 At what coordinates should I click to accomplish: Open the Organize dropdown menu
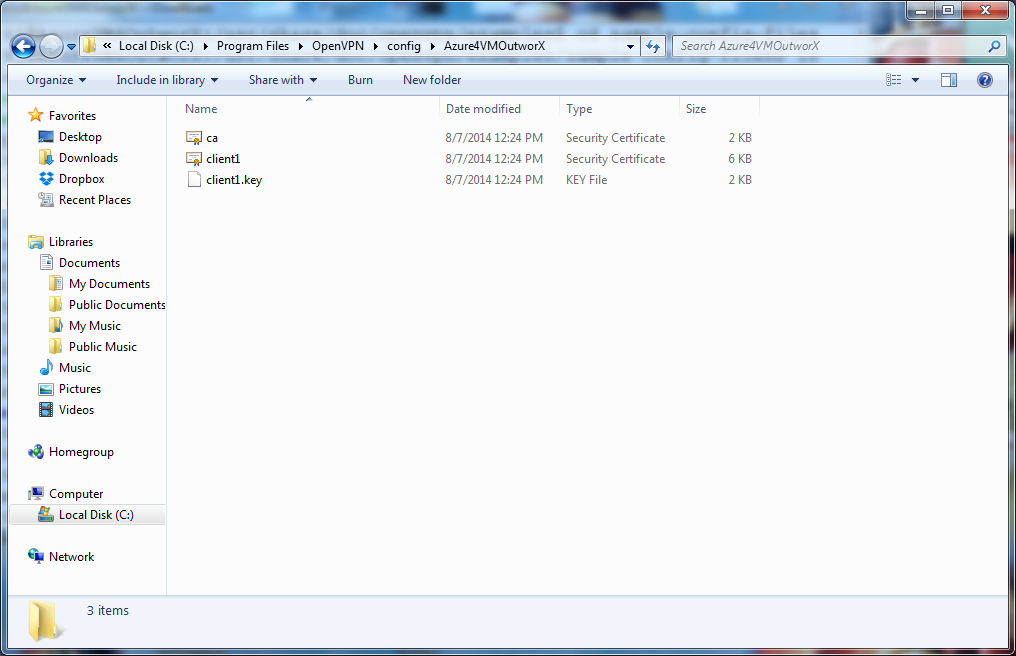tap(56, 80)
